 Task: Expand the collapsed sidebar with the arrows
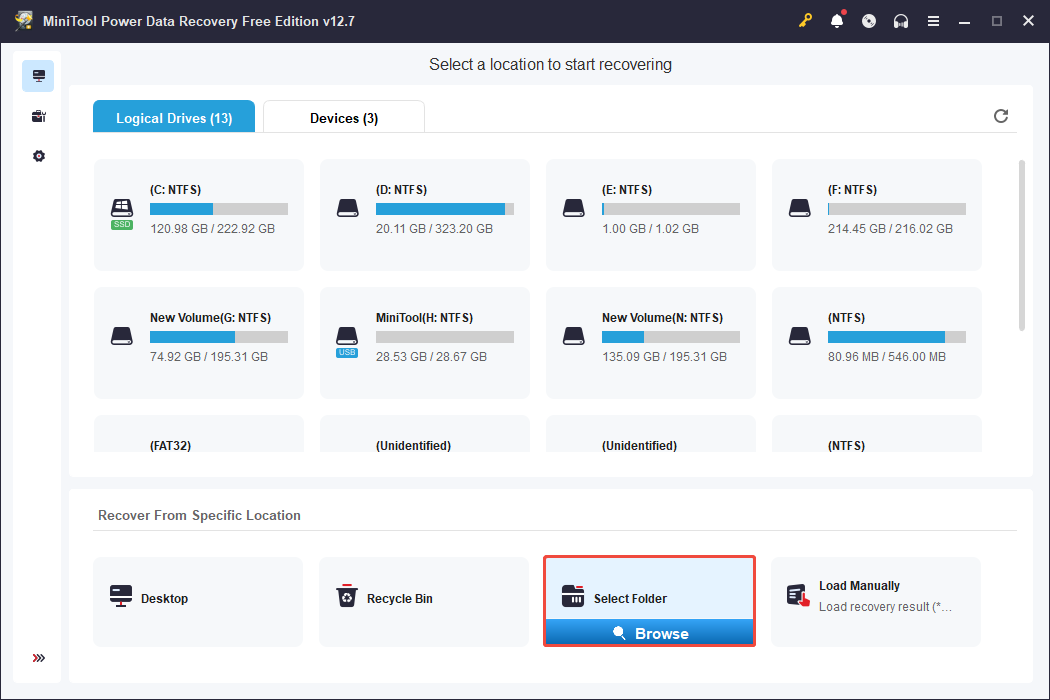[38, 658]
